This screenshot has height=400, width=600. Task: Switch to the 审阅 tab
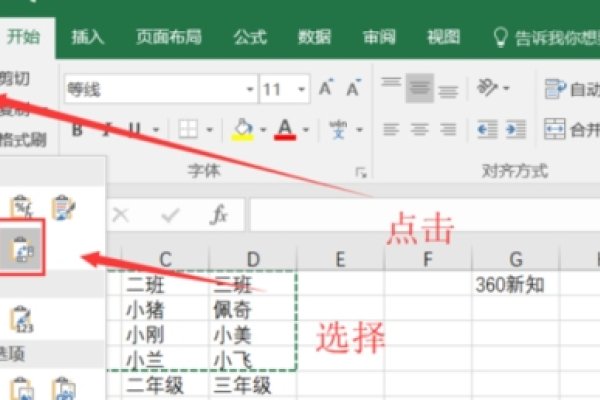(379, 37)
